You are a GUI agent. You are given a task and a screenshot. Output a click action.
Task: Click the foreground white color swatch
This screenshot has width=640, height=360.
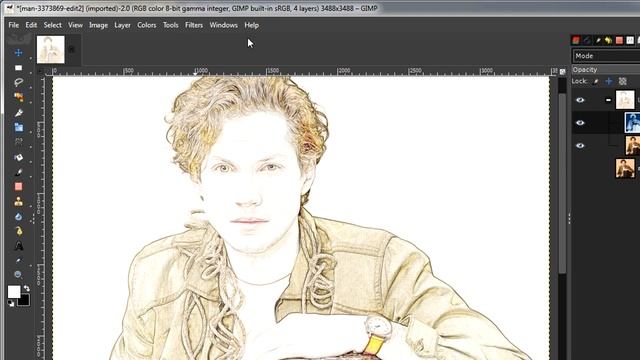13,291
